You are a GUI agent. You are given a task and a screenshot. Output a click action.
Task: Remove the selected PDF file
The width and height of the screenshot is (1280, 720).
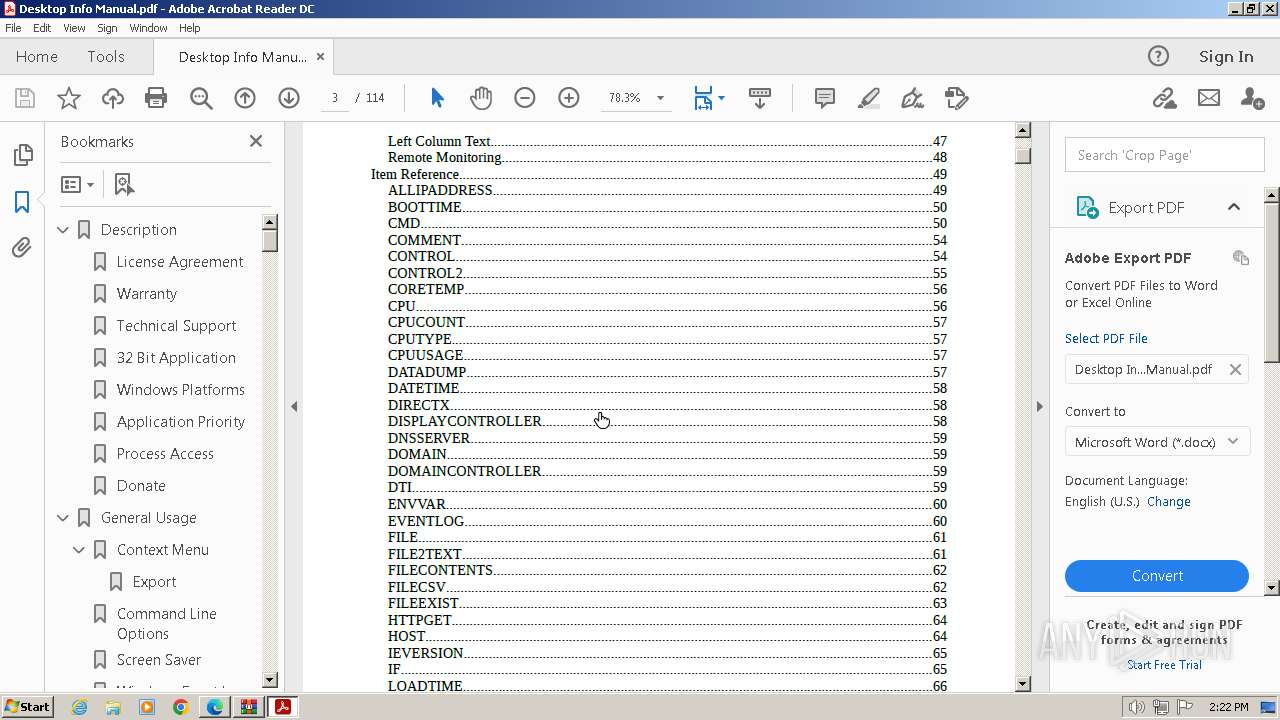pos(1235,370)
